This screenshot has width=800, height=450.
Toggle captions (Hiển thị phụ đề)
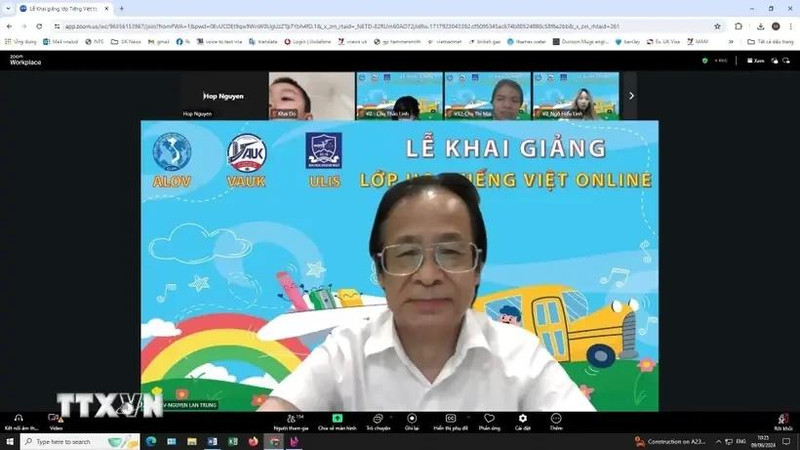(x=451, y=422)
